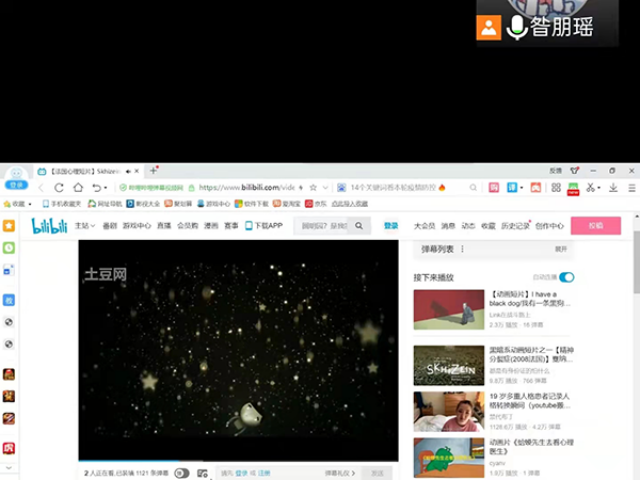
Task: Mute the tab with its speaker icon
Action: click(x=128, y=171)
